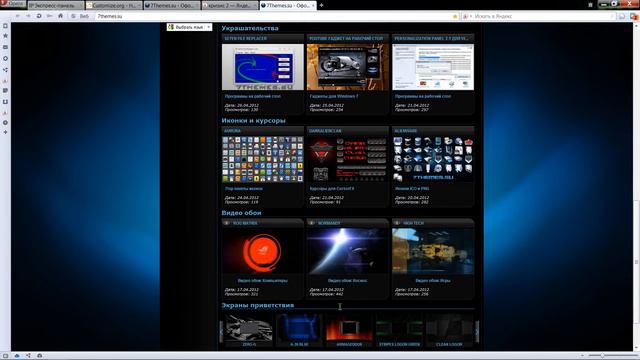Open the Выбрать язык language dropdown

click(189, 27)
